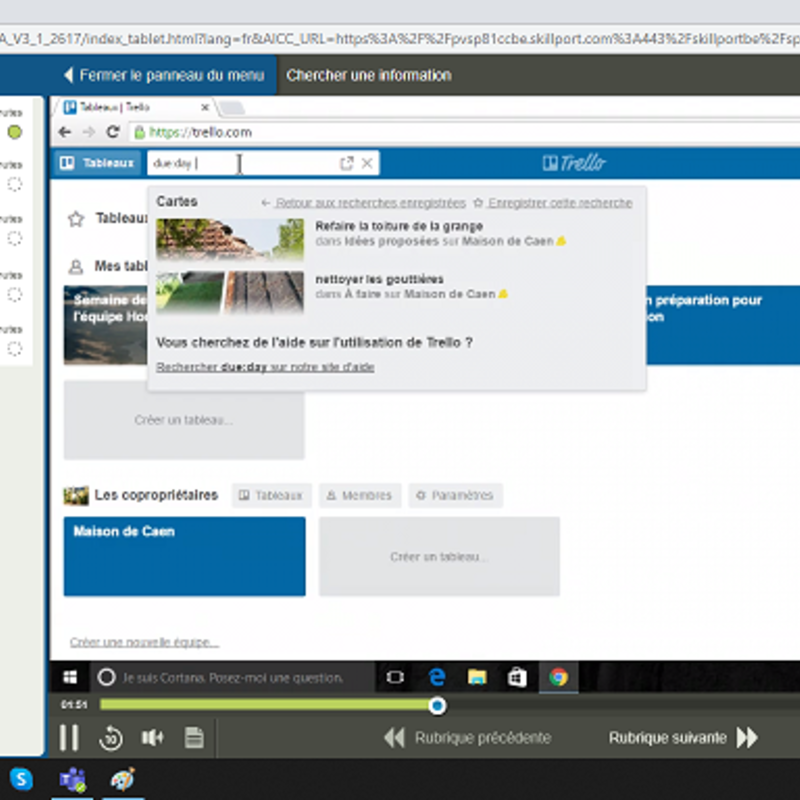The width and height of the screenshot is (800, 800).
Task: Go back with the browser back arrow
Action: [64, 132]
